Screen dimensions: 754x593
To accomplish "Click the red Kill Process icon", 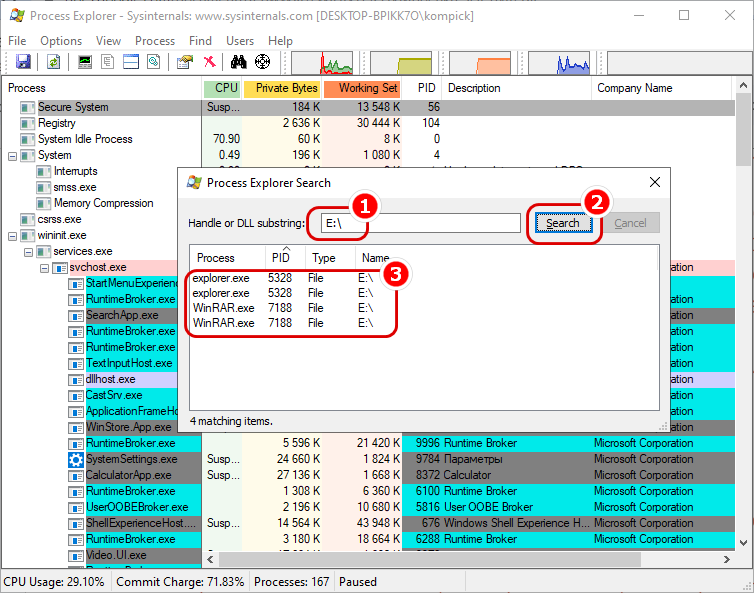I will click(x=210, y=62).
